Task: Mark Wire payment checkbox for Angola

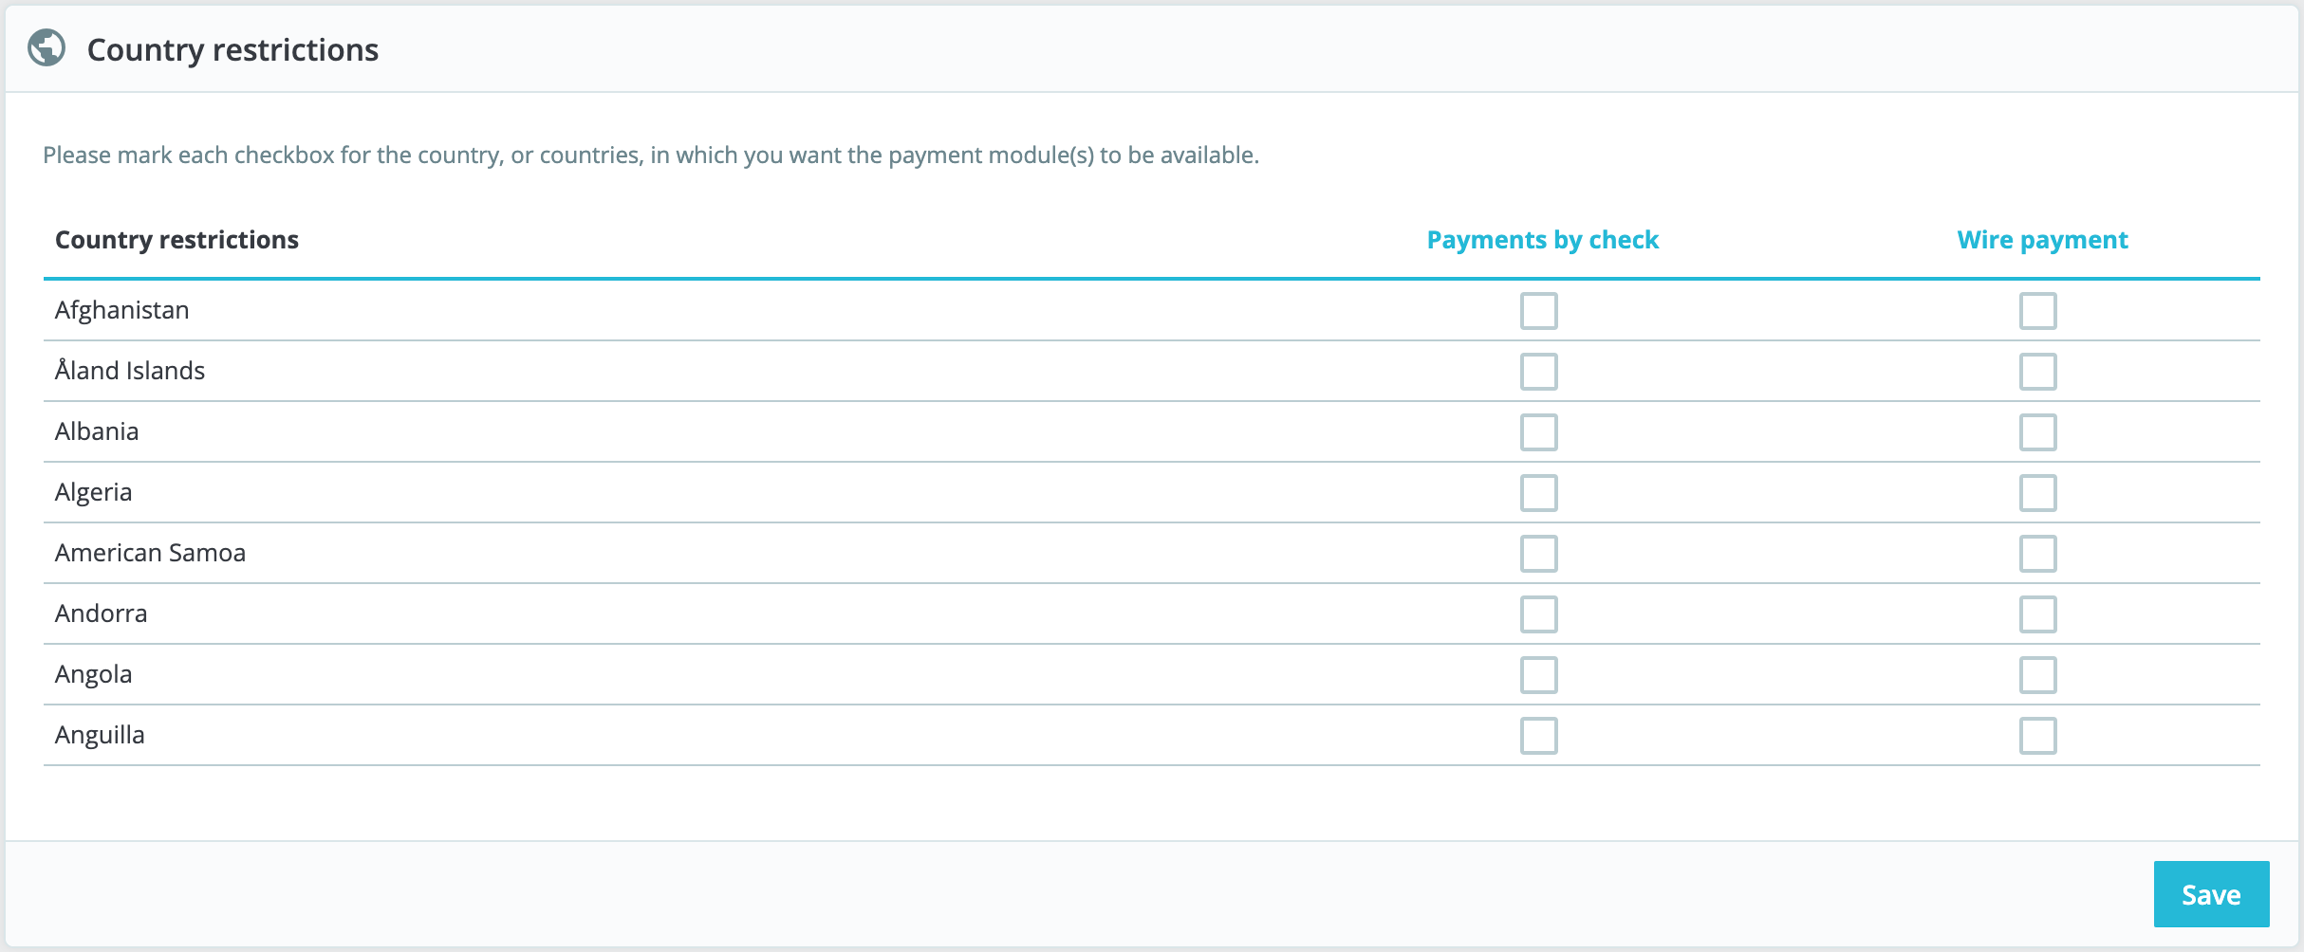Action: tap(2037, 675)
